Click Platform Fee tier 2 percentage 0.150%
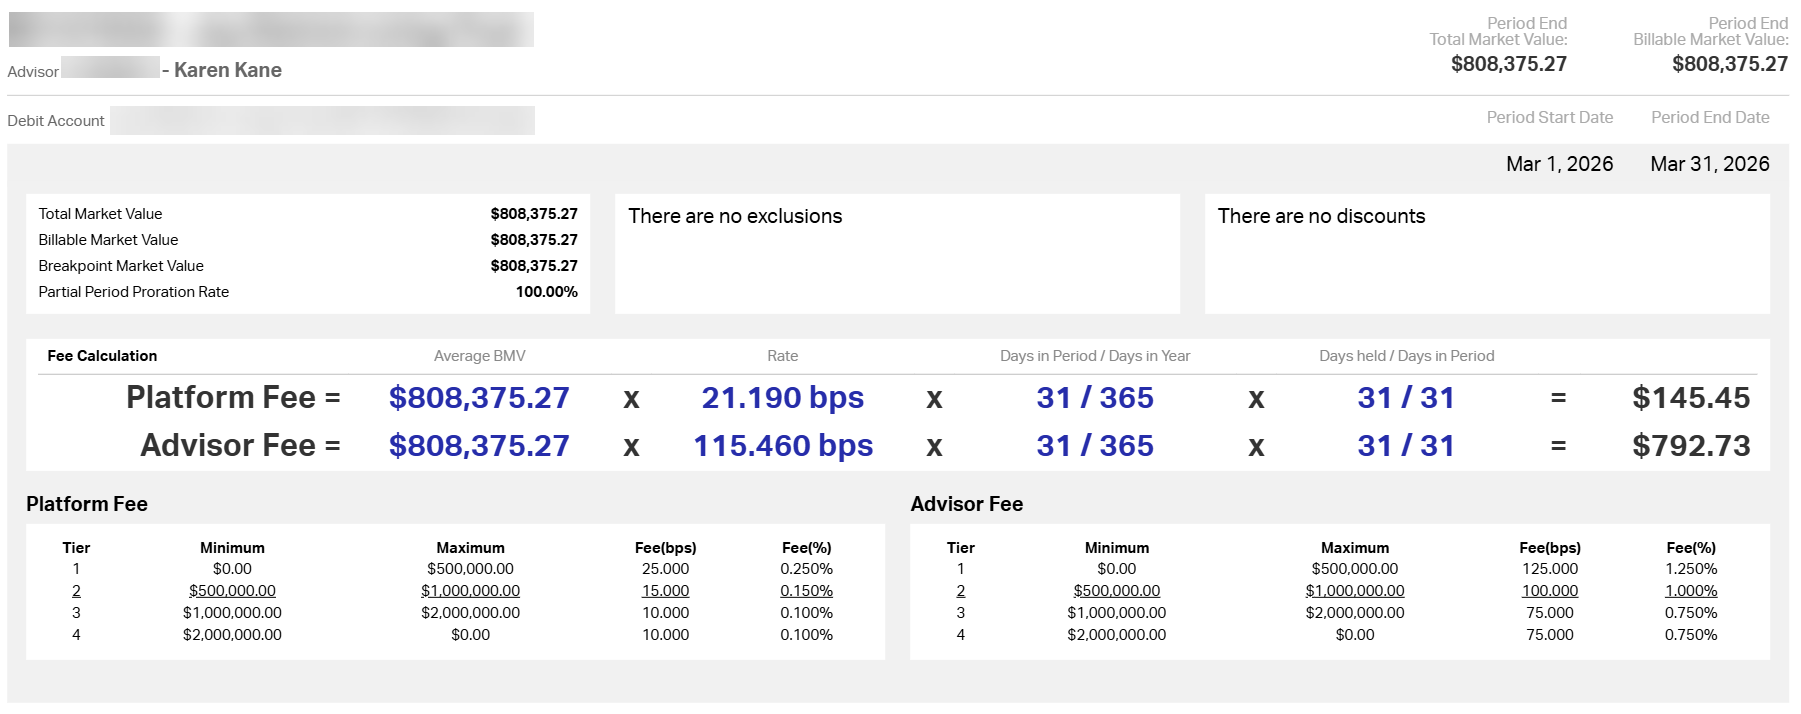The image size is (1801, 714). coord(806,591)
